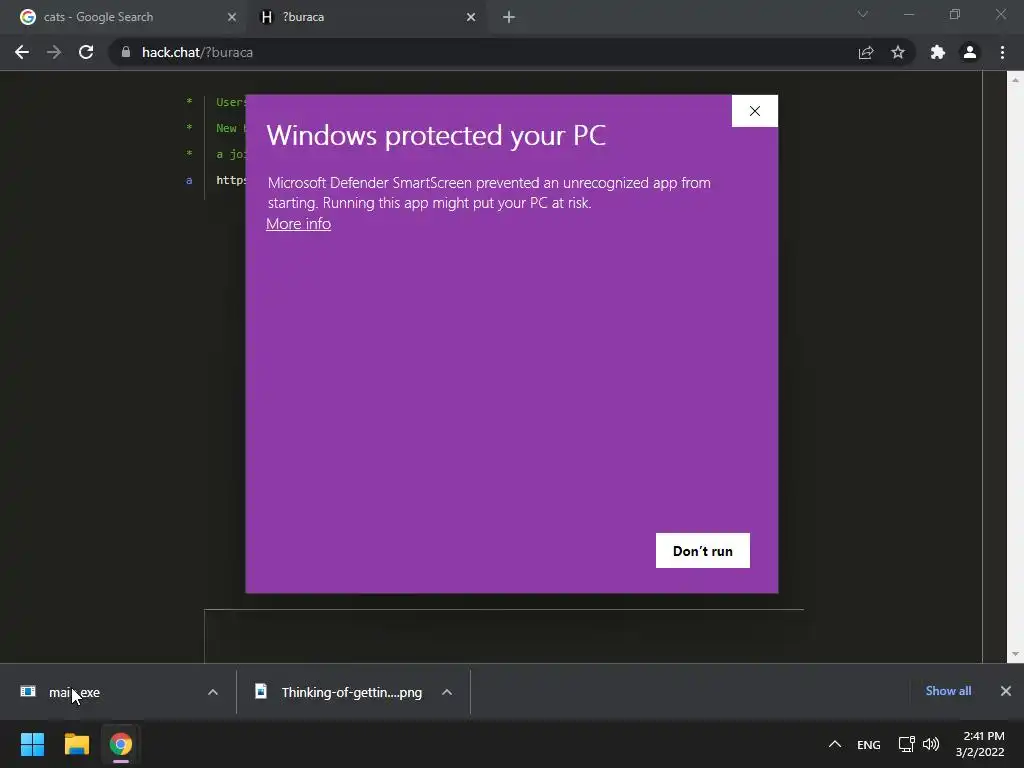Open the Windows Start menu

click(x=32, y=744)
